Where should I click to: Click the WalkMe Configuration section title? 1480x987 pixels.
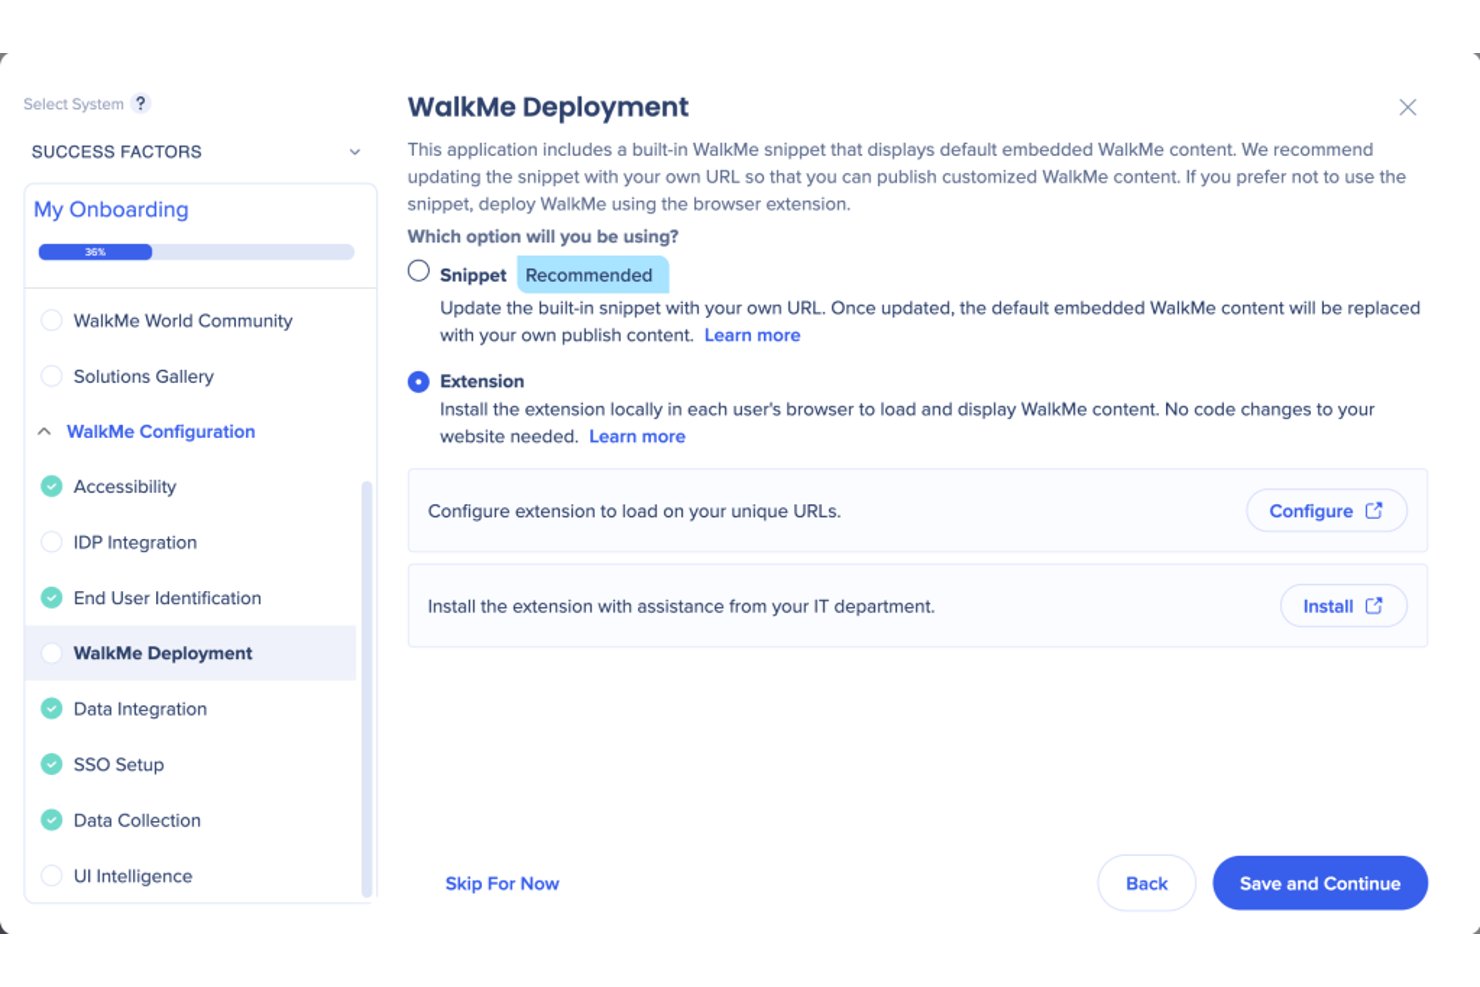161,431
